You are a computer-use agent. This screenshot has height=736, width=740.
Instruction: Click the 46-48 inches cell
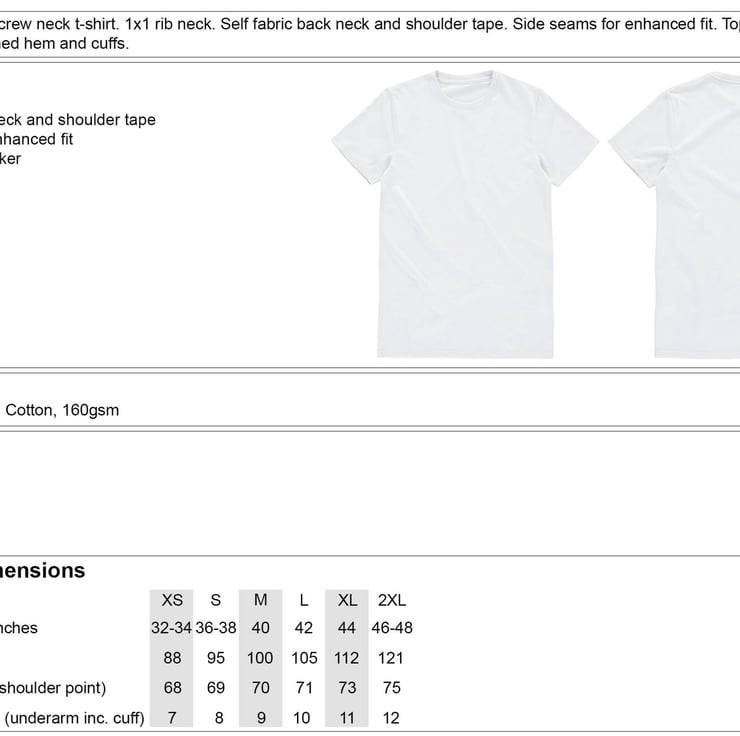pyautogui.click(x=392, y=628)
